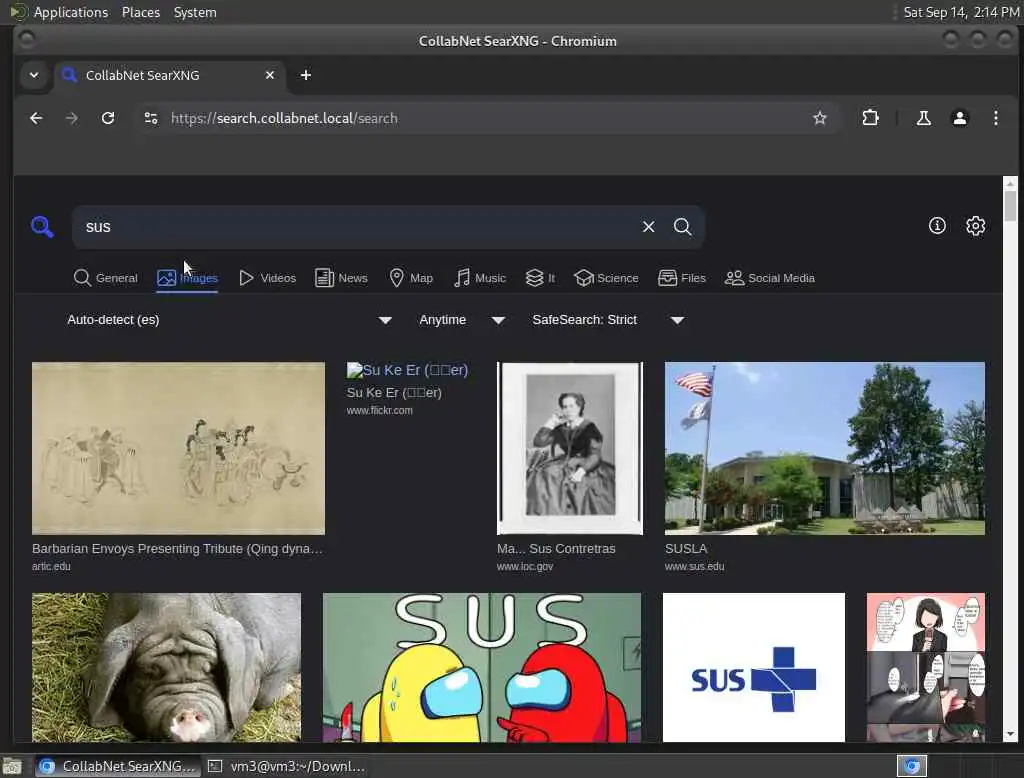
Task: Click the Ma... Sus Contreras title
Action: pyautogui.click(x=556, y=549)
